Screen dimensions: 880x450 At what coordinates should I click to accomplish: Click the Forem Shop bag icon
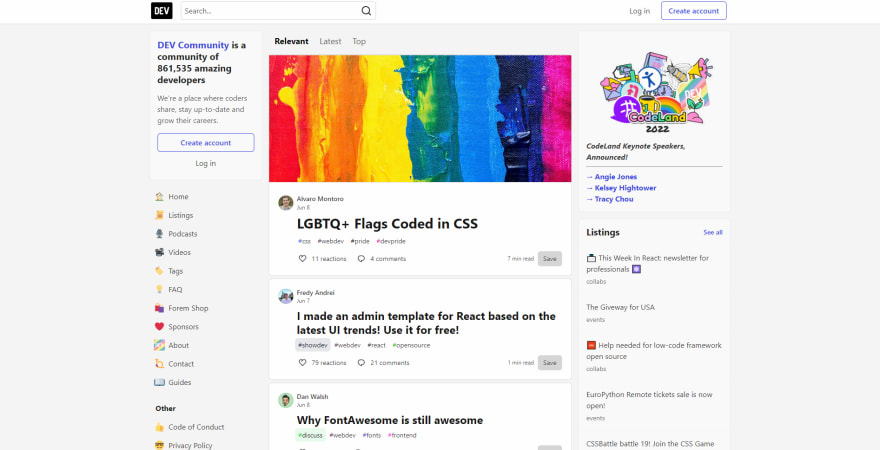click(159, 308)
